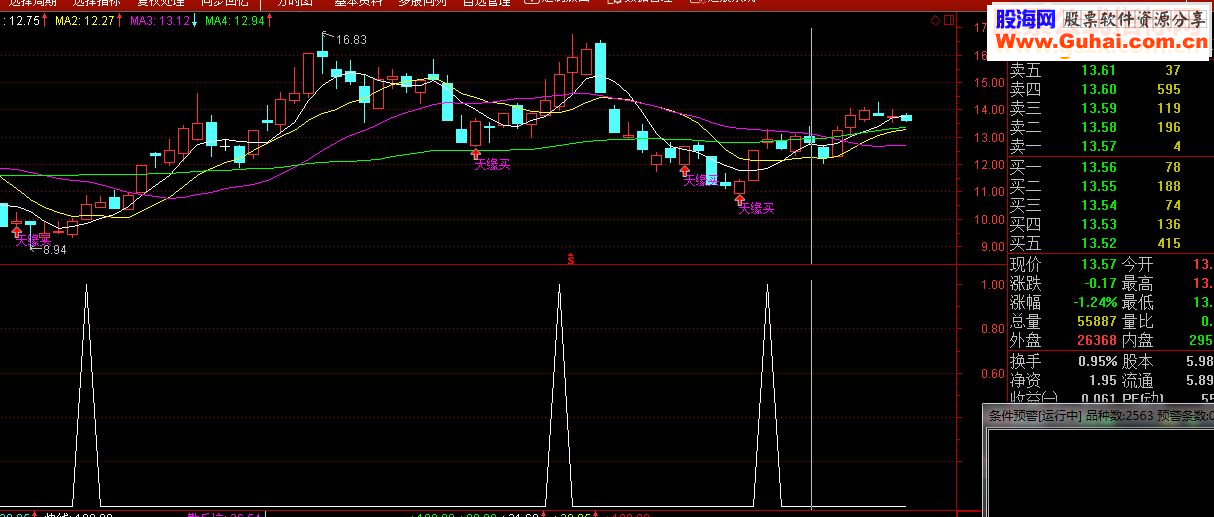
Task: Open the 复权处理 menu item
Action: click(x=160, y=3)
